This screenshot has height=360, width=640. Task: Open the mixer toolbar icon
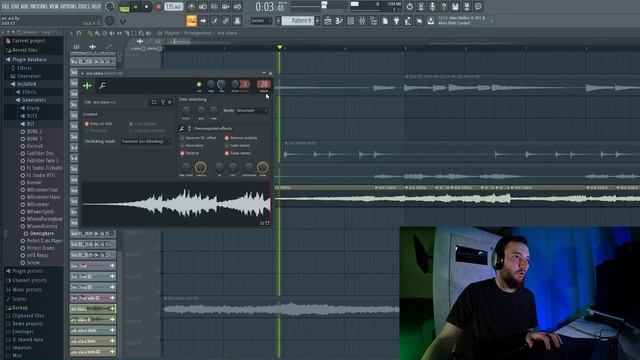pos(362,21)
